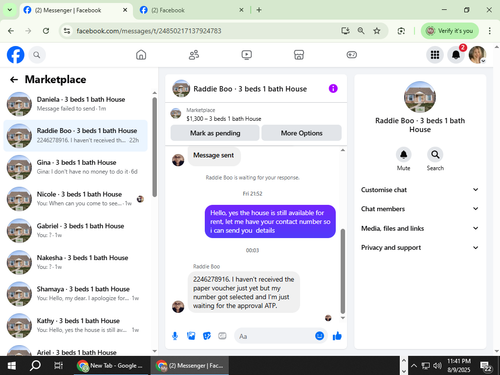The image size is (500, 375).
Task: Open Gabriel - 3 beds 1 bath House chat
Action: pyautogui.click(x=75, y=230)
